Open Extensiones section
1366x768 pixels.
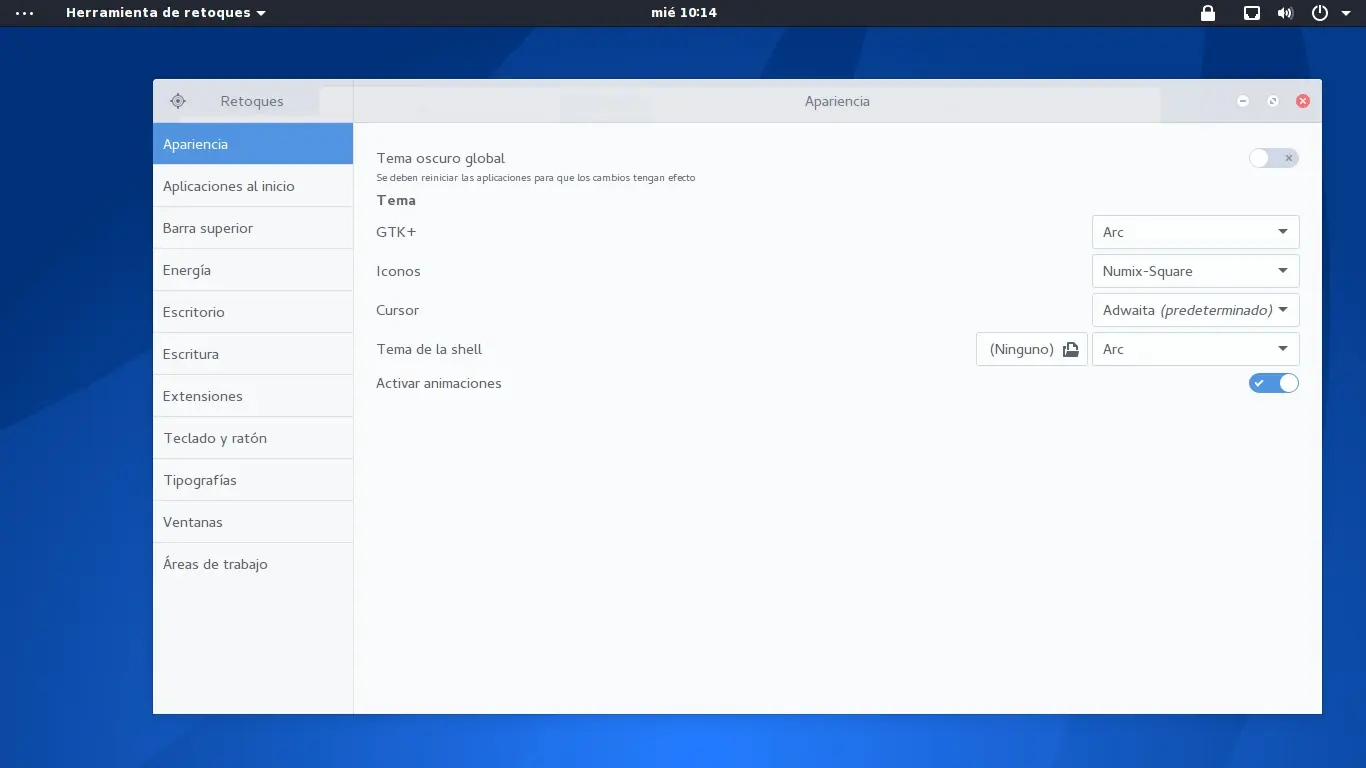tap(253, 396)
